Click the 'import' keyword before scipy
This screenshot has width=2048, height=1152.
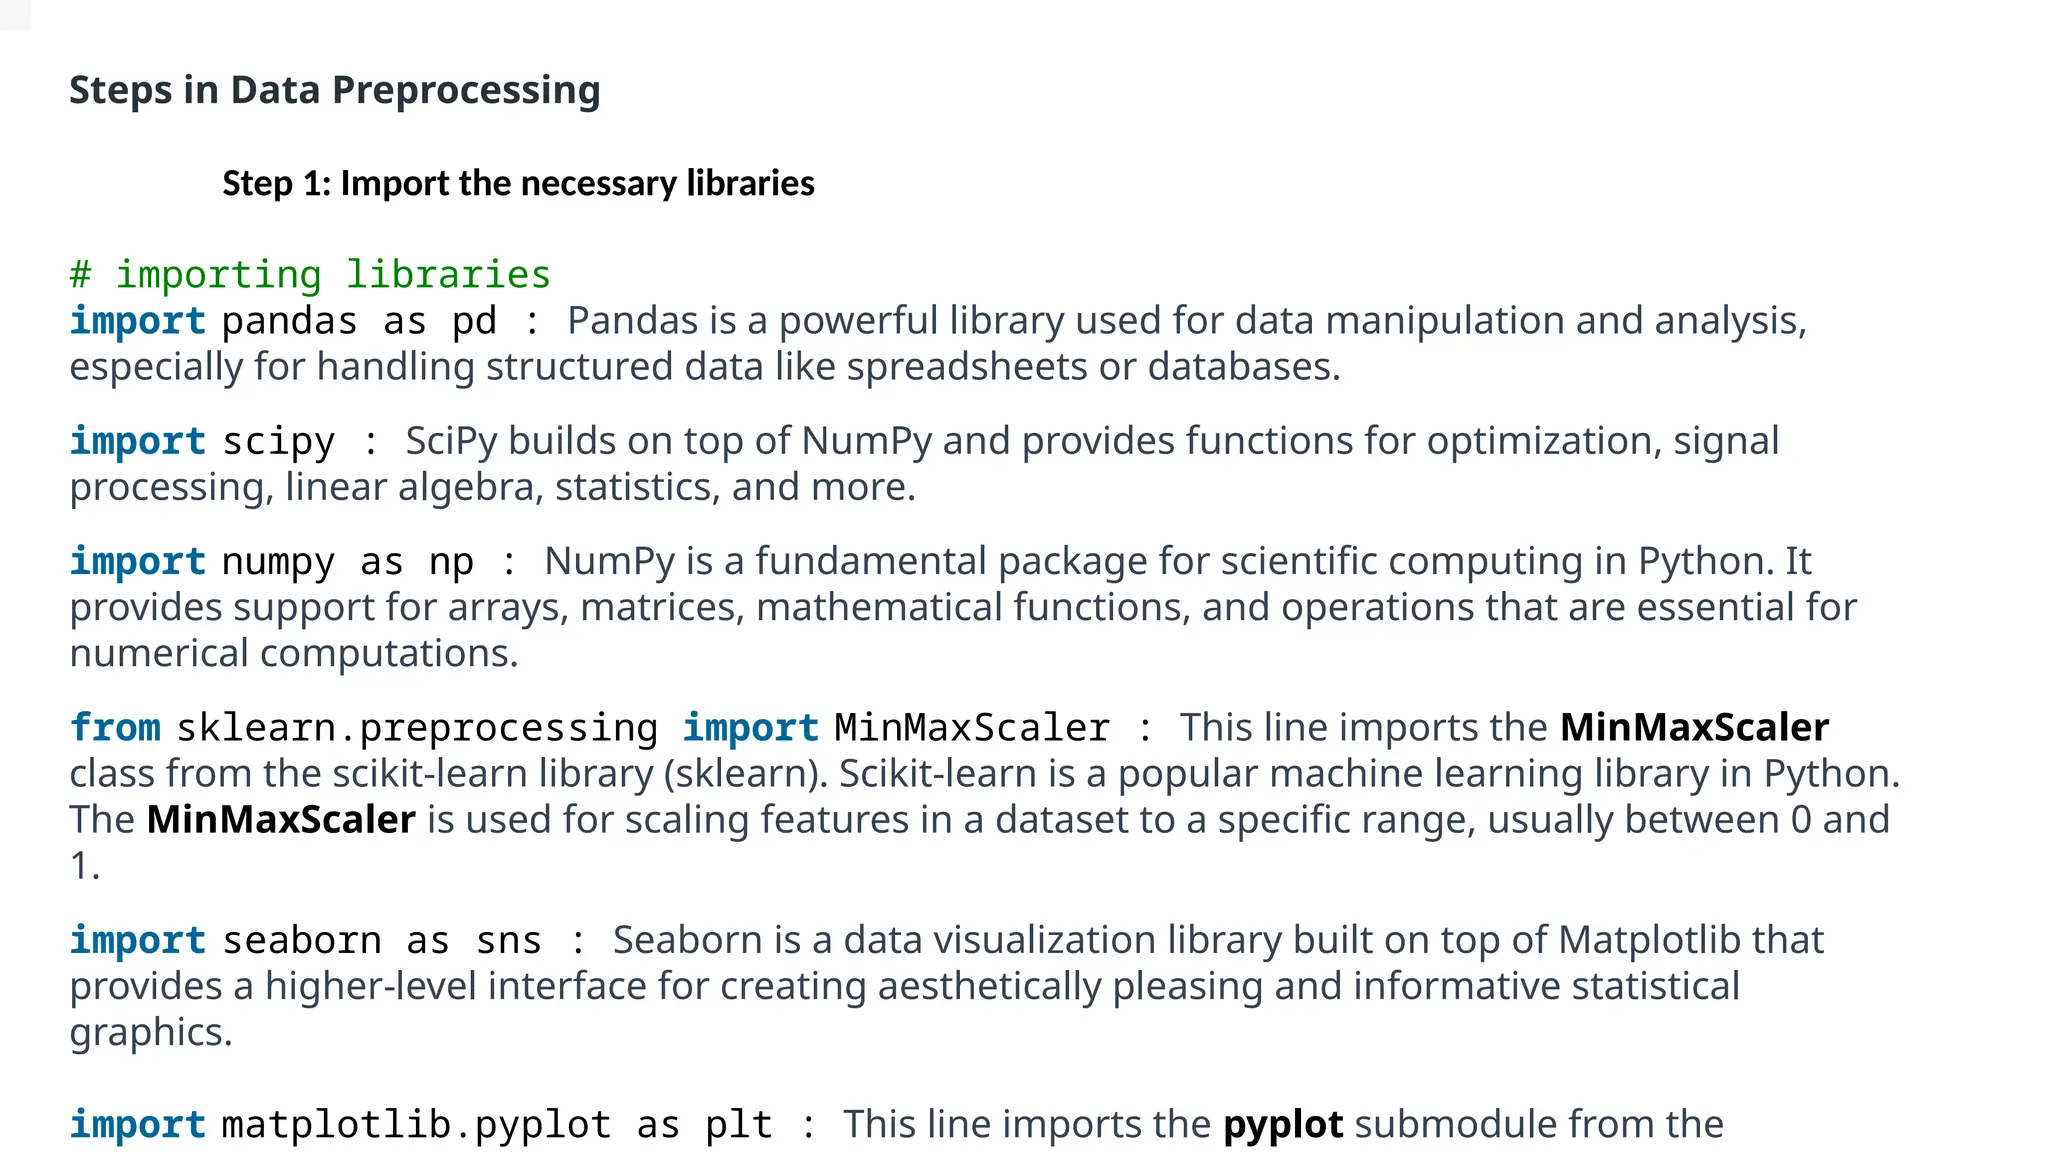137,441
